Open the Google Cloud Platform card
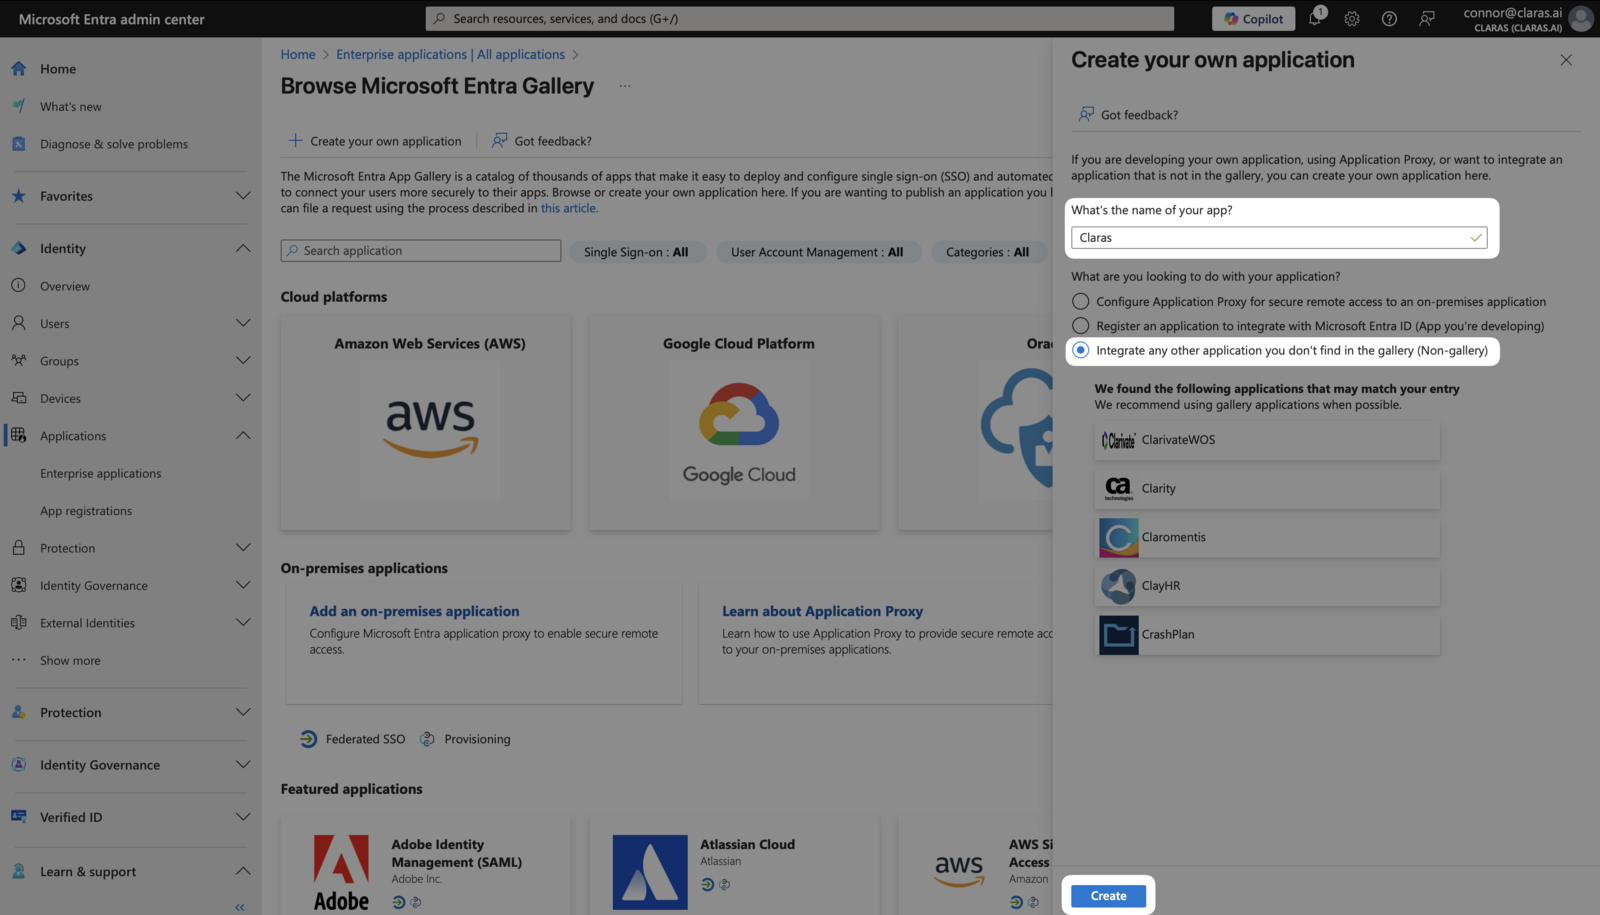1600x915 pixels. coord(735,423)
